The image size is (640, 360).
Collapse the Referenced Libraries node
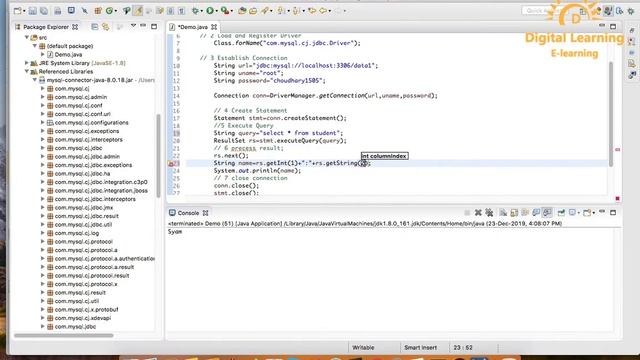coord(27,71)
